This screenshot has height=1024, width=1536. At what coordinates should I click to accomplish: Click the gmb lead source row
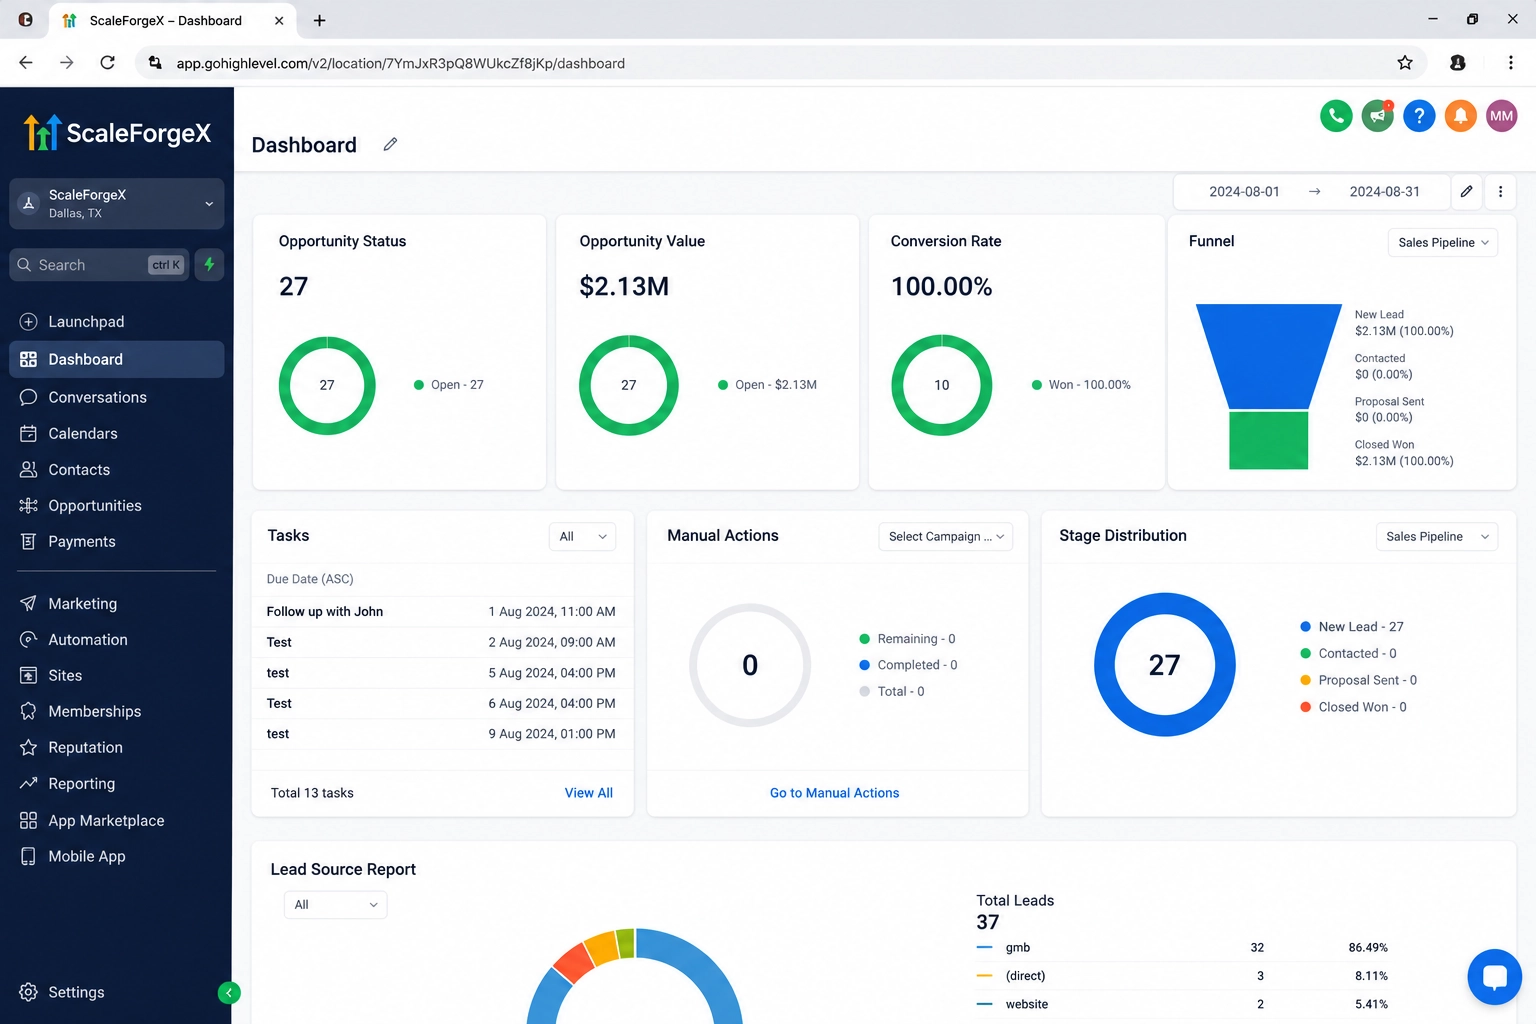[x=1182, y=947]
